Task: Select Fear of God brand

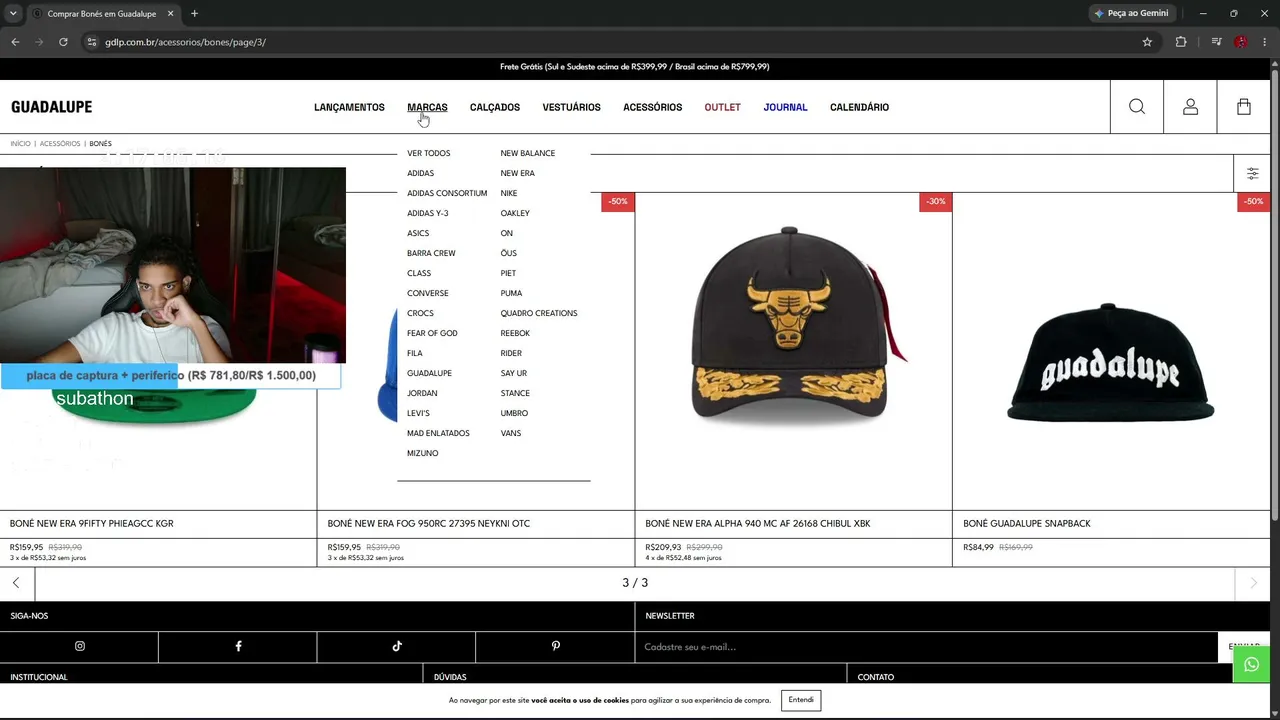Action: (x=432, y=333)
